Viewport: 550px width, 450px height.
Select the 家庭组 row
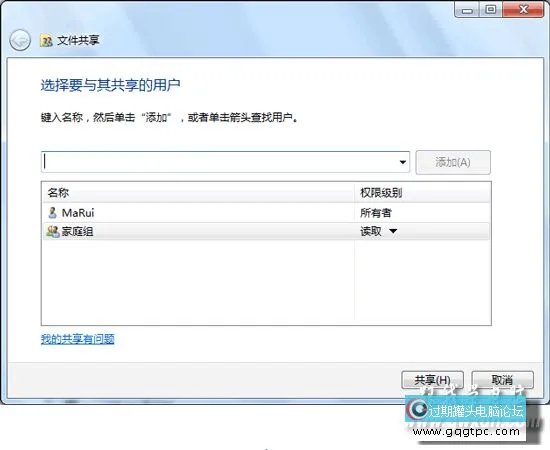(266, 231)
